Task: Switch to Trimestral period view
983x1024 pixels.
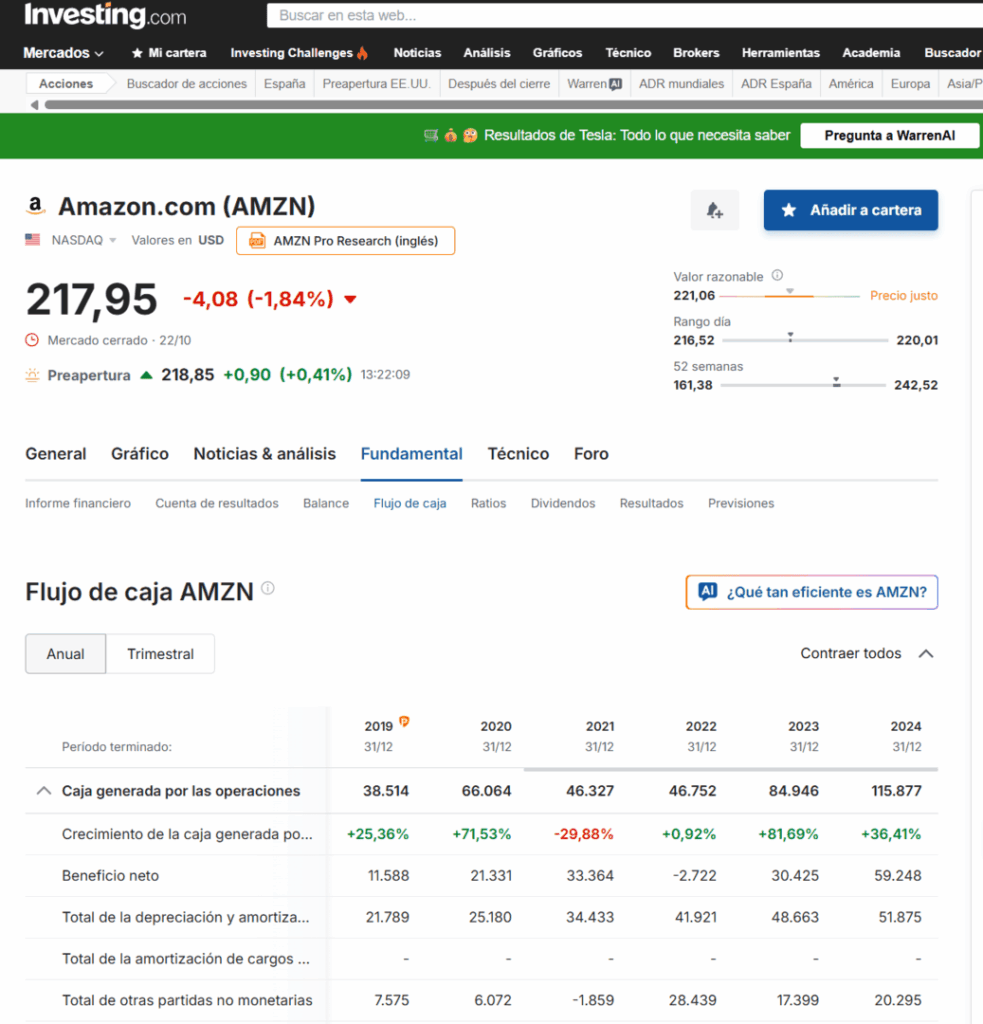Action: coord(160,654)
